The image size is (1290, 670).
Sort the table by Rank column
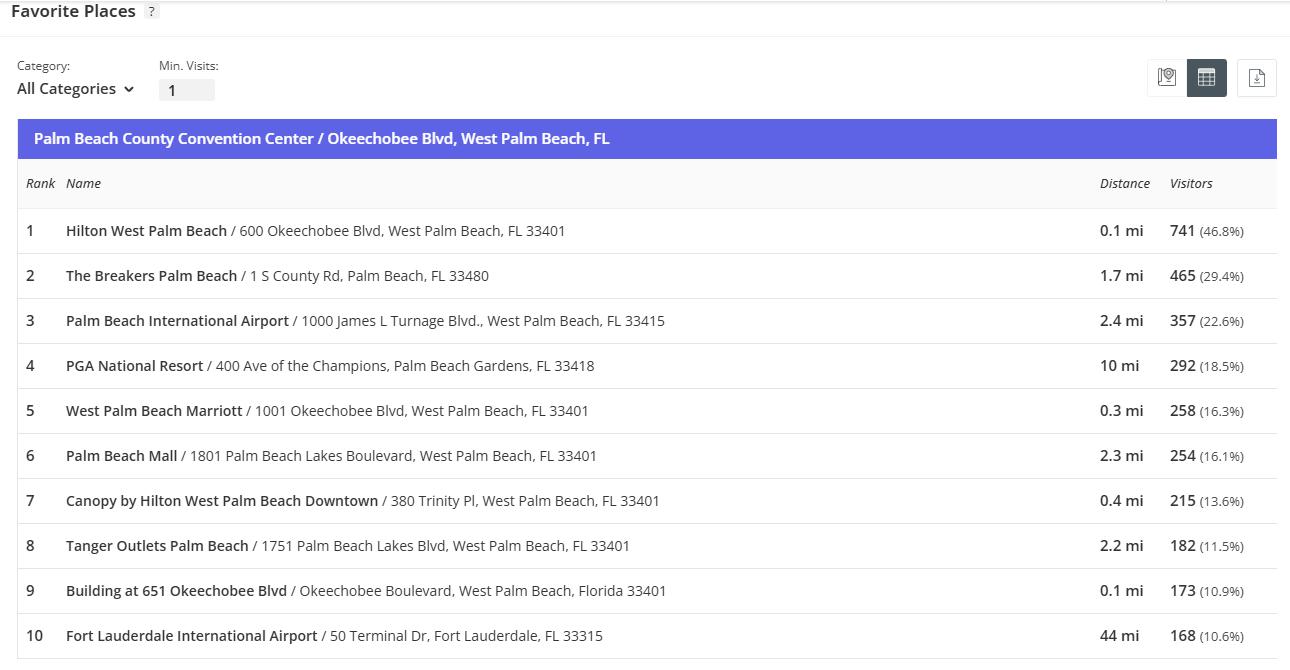pos(41,184)
